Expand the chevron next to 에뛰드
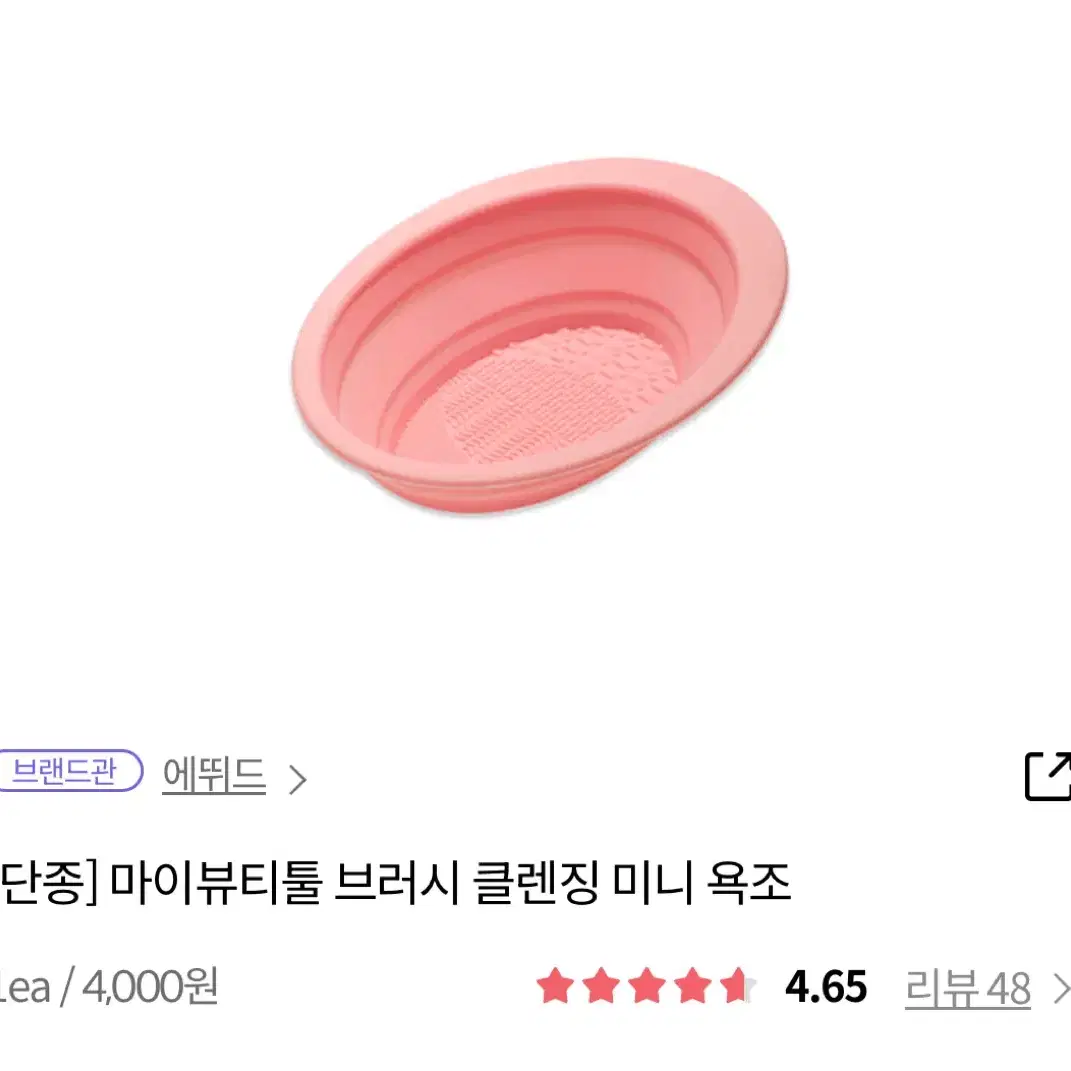 pyautogui.click(x=297, y=779)
